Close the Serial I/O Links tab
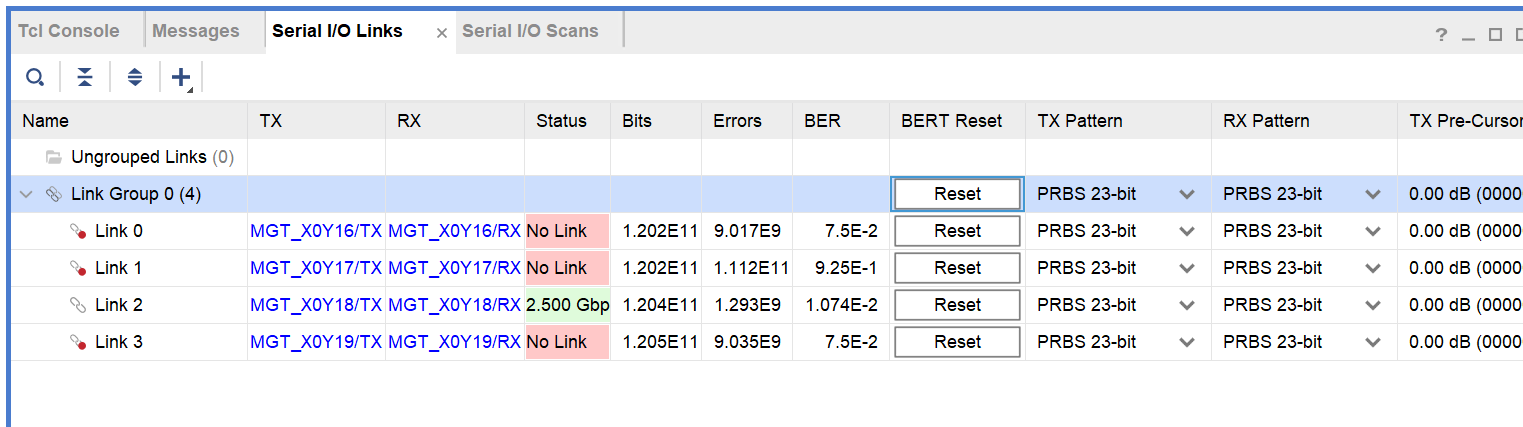The height and width of the screenshot is (427, 1523). (x=442, y=33)
